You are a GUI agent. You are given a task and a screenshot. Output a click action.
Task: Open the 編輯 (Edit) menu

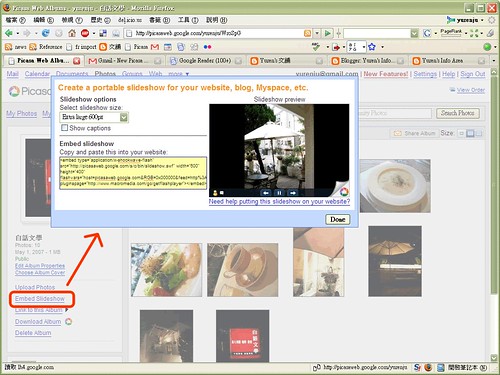[43, 20]
